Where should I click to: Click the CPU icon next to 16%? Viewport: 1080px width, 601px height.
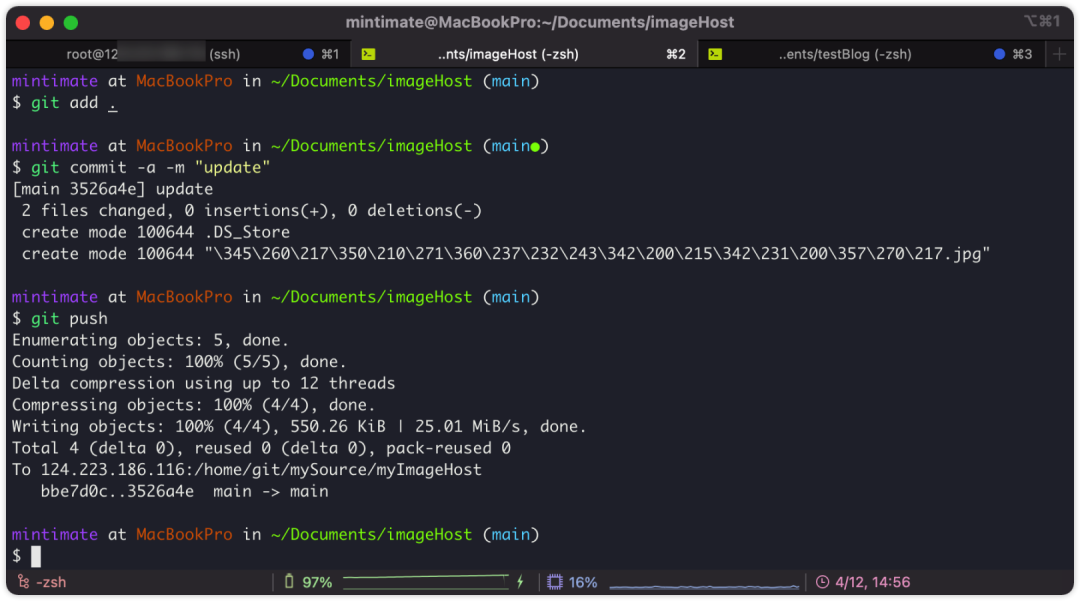pos(553,581)
